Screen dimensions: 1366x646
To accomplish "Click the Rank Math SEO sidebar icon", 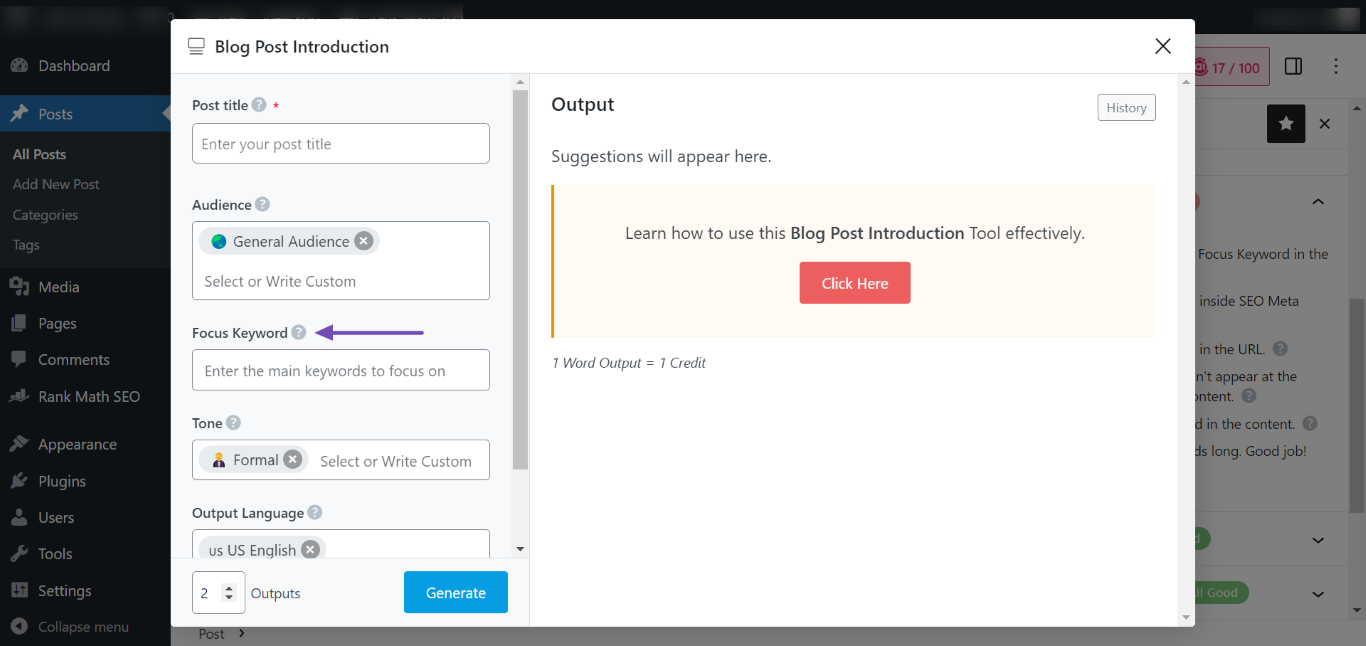I will [x=19, y=397].
